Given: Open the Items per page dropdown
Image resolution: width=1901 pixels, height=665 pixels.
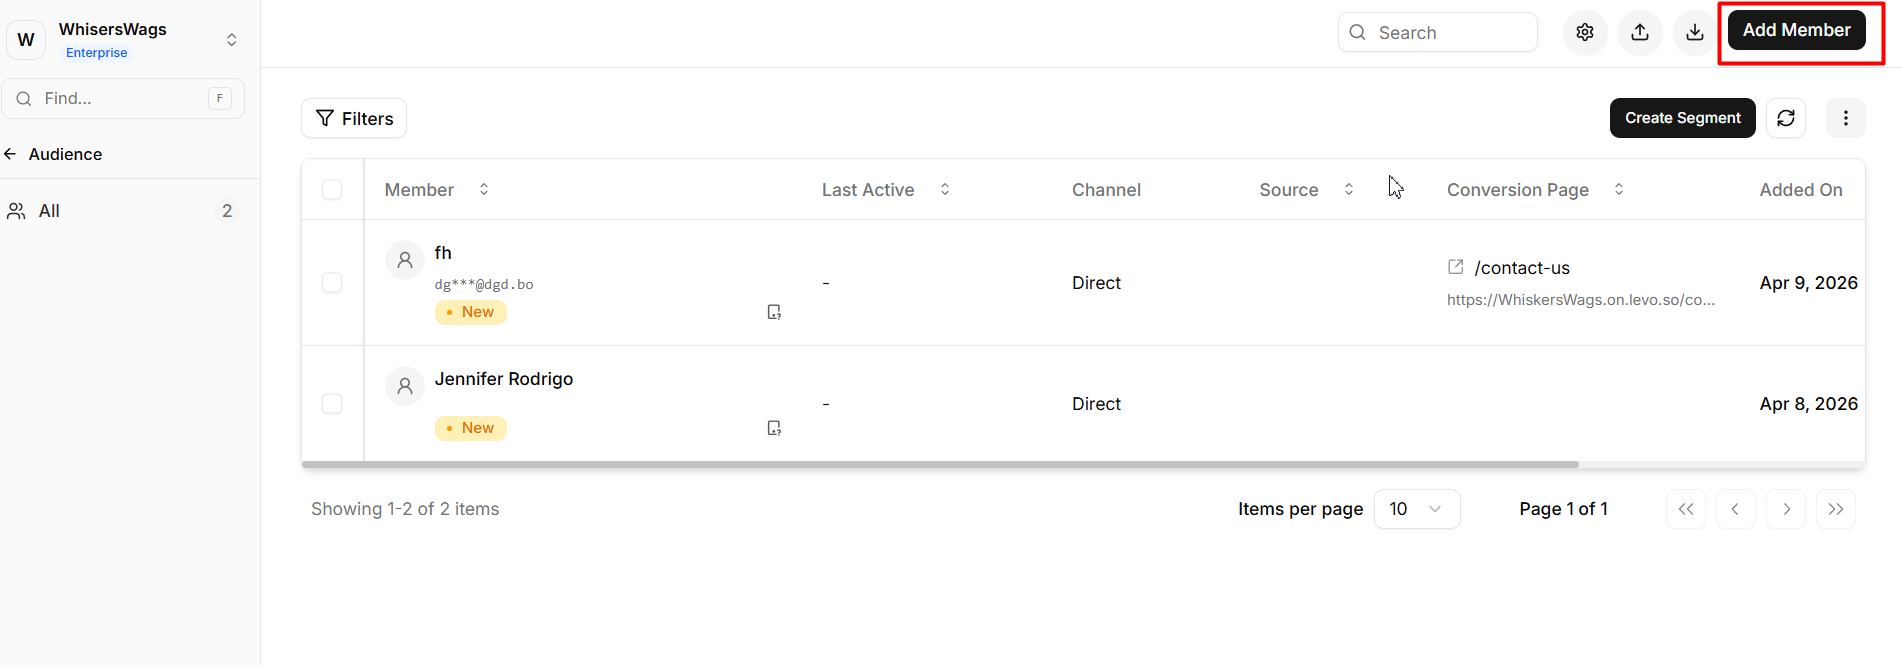Looking at the screenshot, I should 1416,509.
